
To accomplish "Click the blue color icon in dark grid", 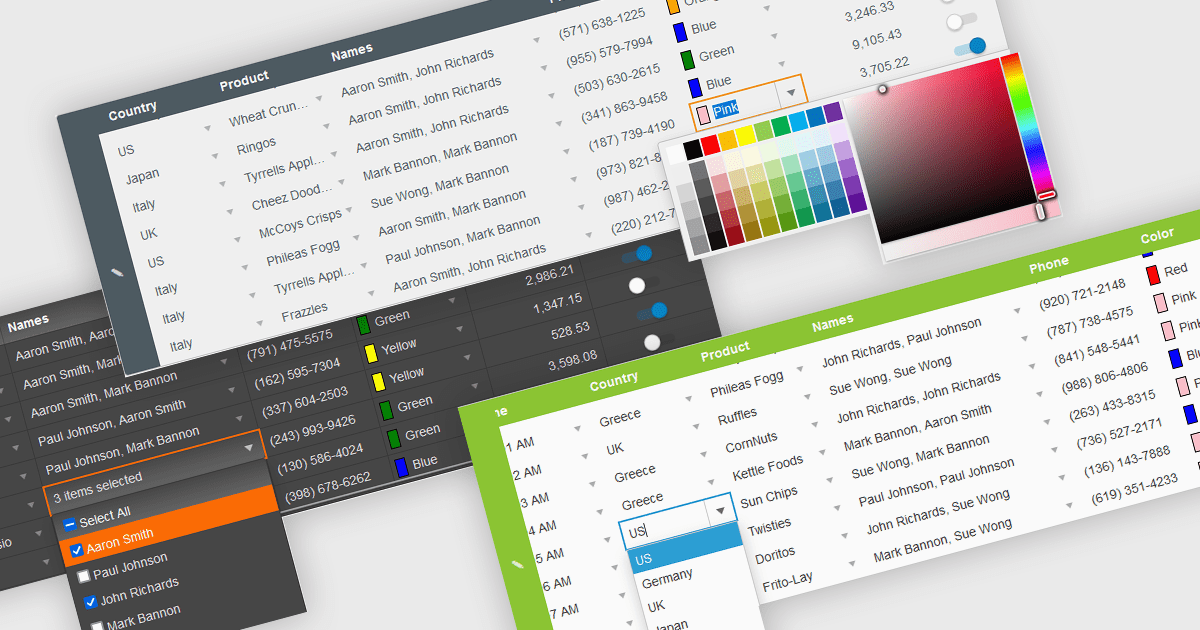I will (x=400, y=466).
